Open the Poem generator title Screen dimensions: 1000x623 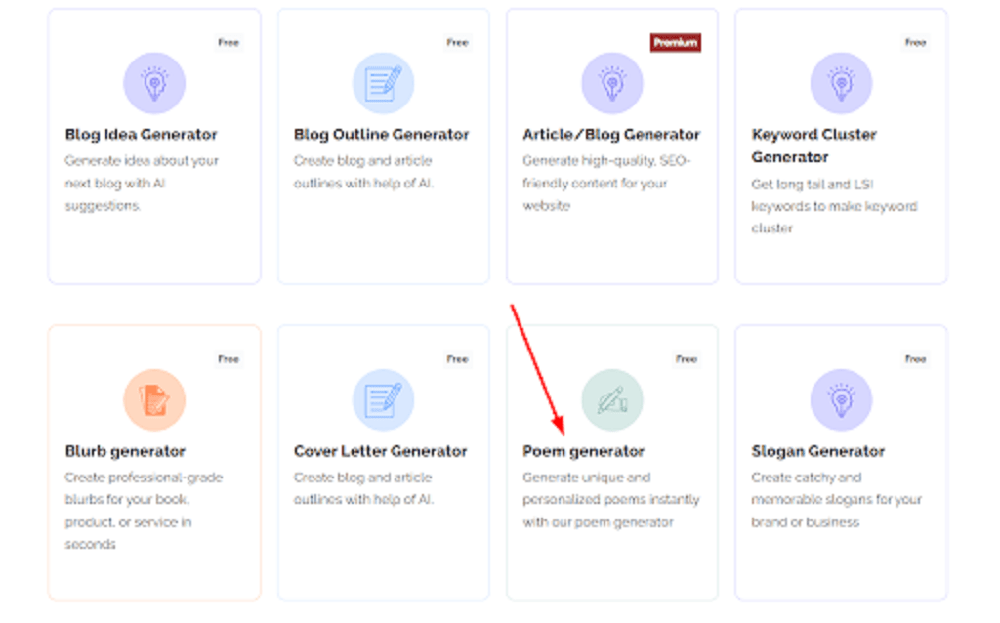coord(583,452)
